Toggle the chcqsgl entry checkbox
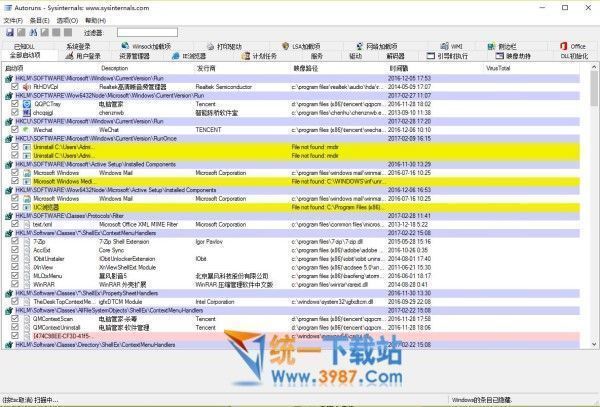This screenshot has width=600, height=407. [15, 112]
